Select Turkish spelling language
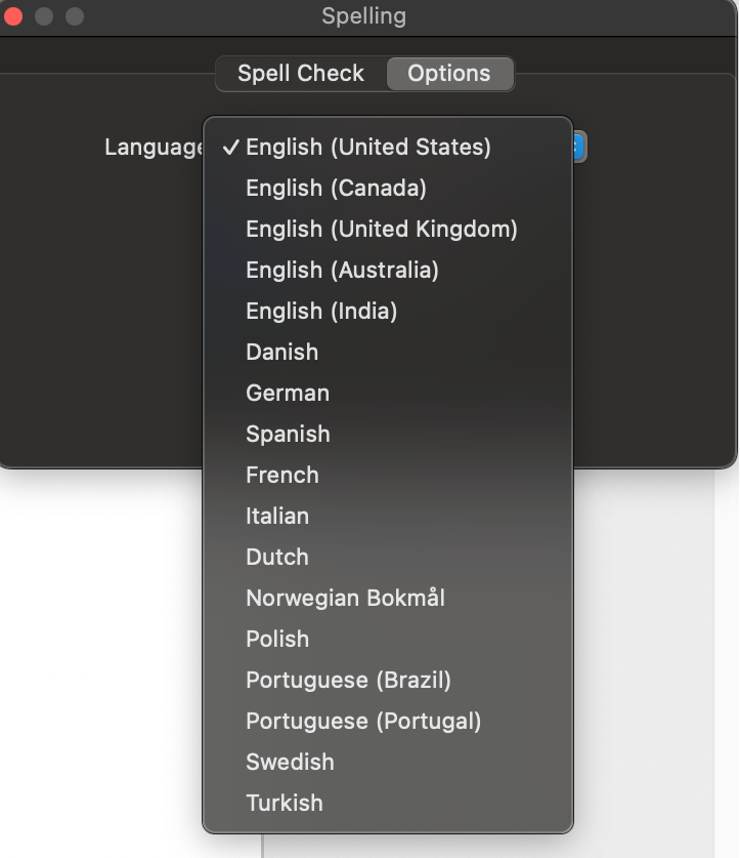The height and width of the screenshot is (858, 740). point(284,803)
